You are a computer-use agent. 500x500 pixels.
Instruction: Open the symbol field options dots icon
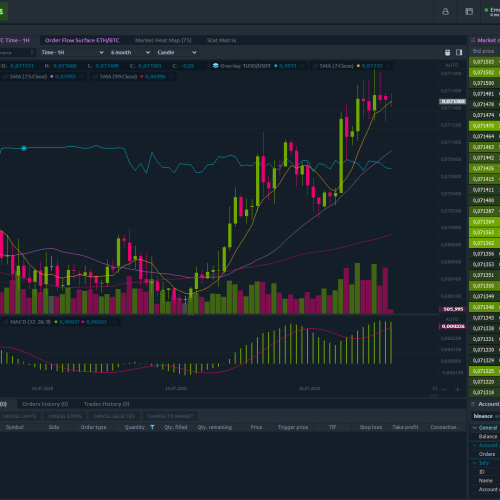pyautogui.click(x=32, y=52)
